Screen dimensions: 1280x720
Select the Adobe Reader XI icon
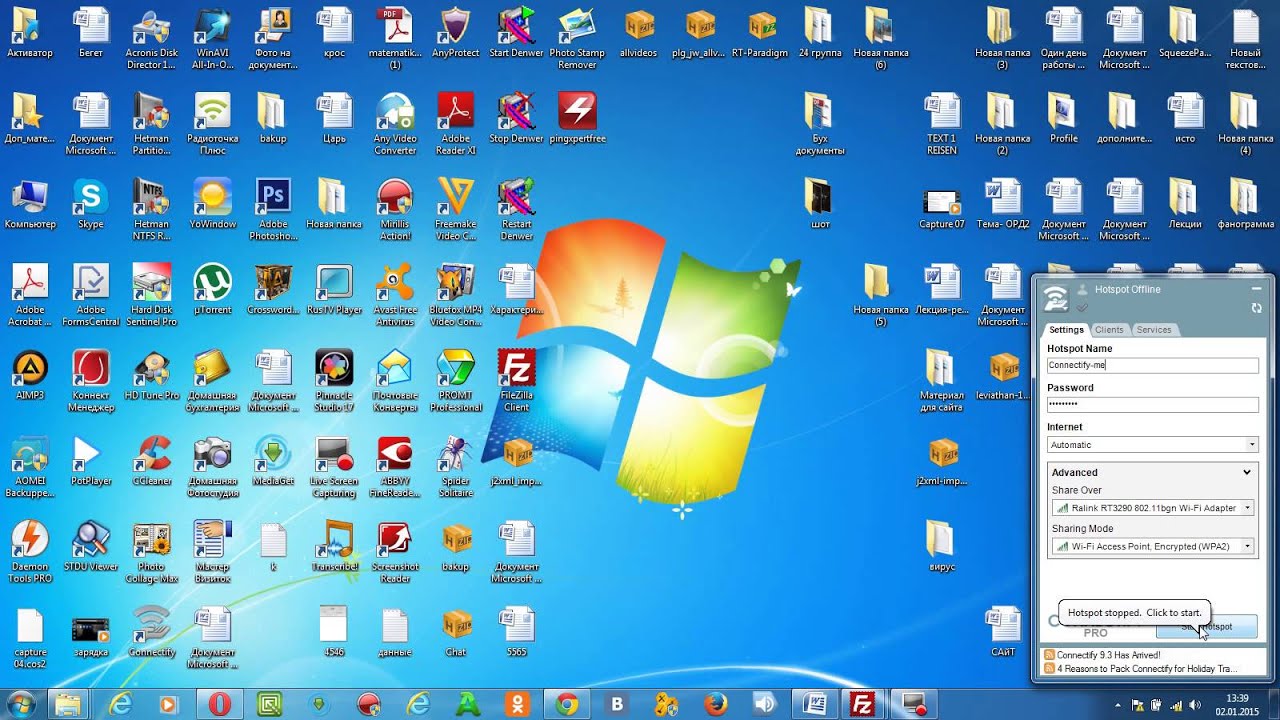pos(456,124)
